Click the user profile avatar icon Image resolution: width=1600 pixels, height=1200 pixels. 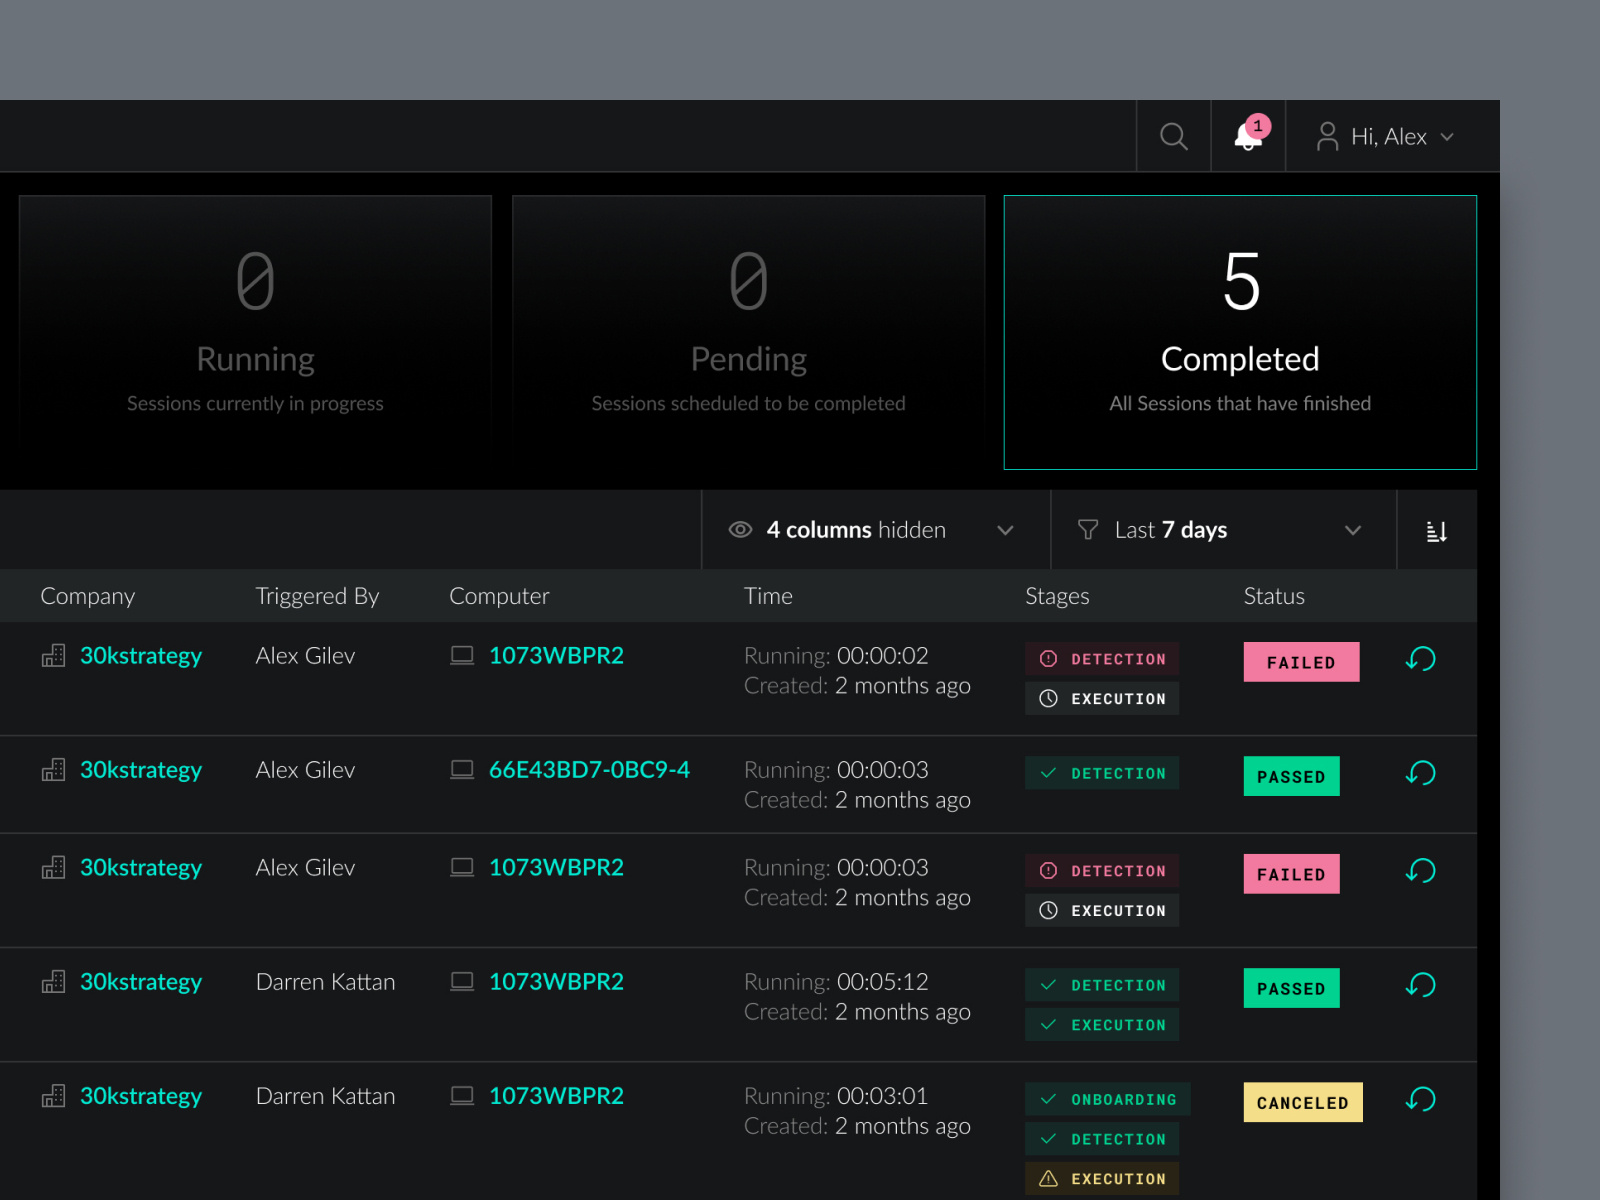coord(1327,136)
